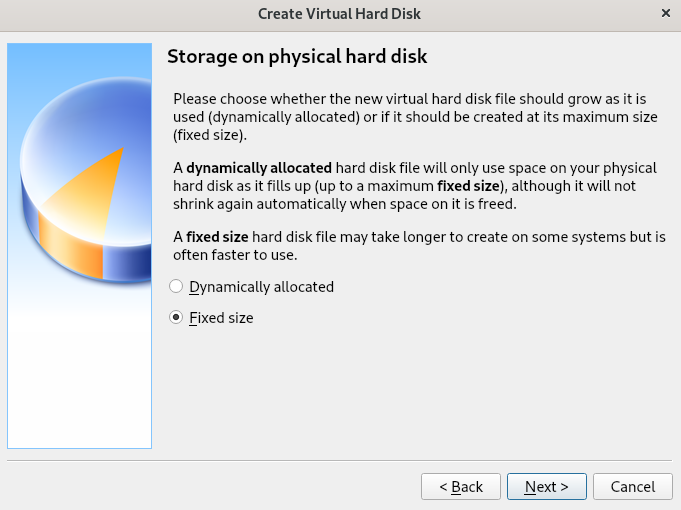Cancel the Create Virtual Hard Disk wizard

633,487
